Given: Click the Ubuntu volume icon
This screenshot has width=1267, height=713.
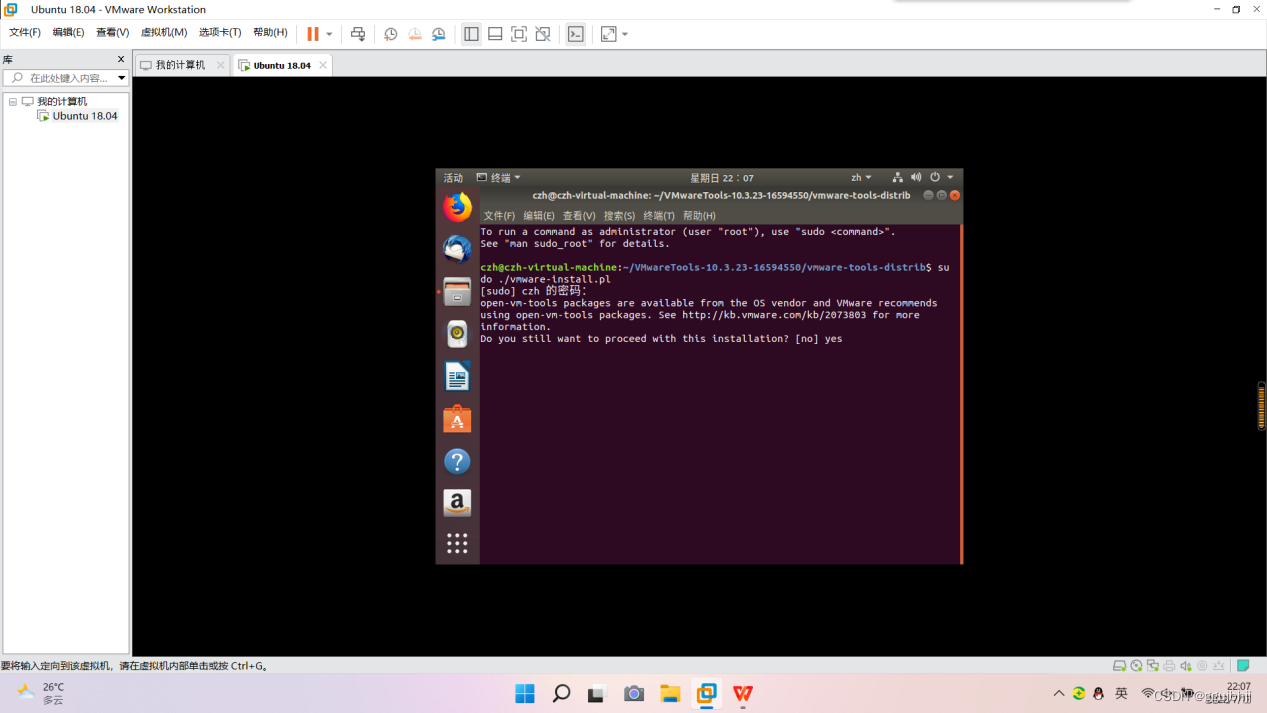Looking at the screenshot, I should pos(916,178).
